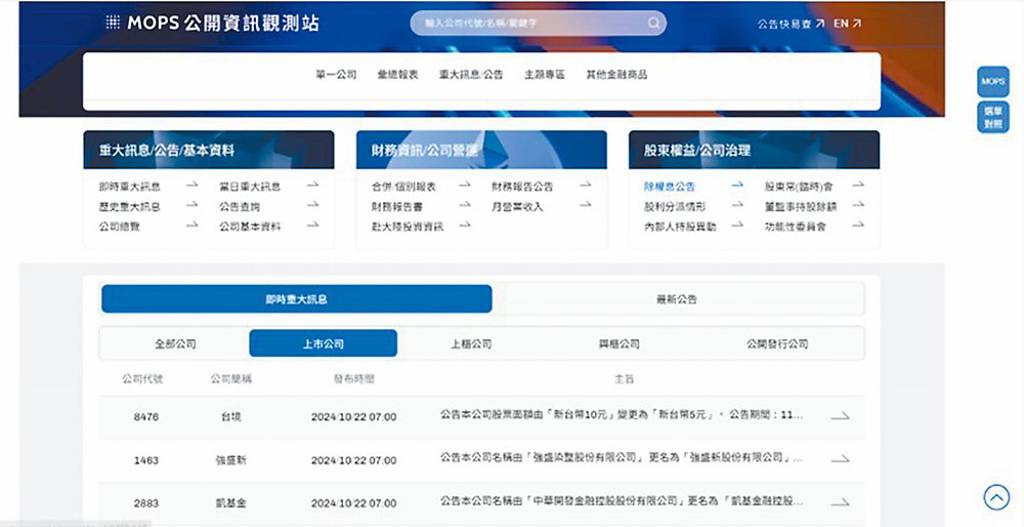Image resolution: width=1024 pixels, height=527 pixels.
Task: Click the company search input field
Action: tap(538, 24)
